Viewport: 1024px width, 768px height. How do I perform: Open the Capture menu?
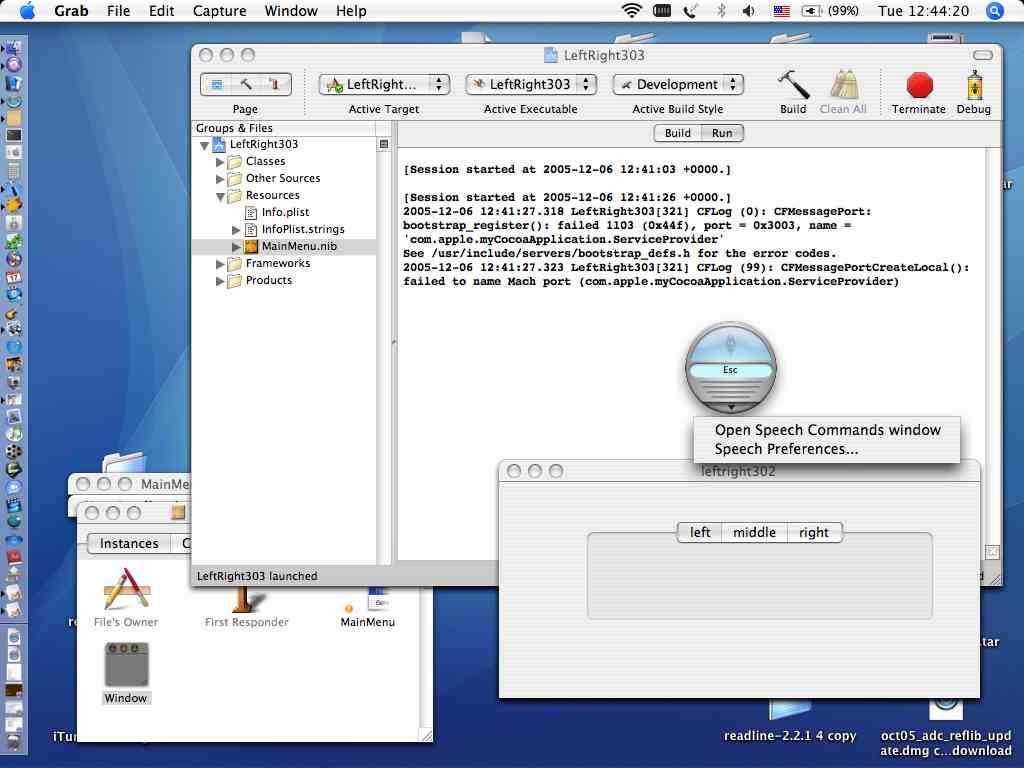click(x=219, y=11)
